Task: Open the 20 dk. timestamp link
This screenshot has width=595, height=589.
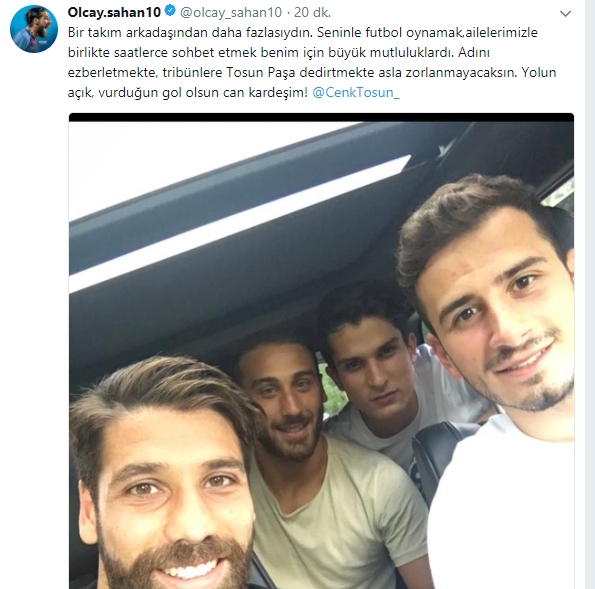Action: [x=312, y=12]
